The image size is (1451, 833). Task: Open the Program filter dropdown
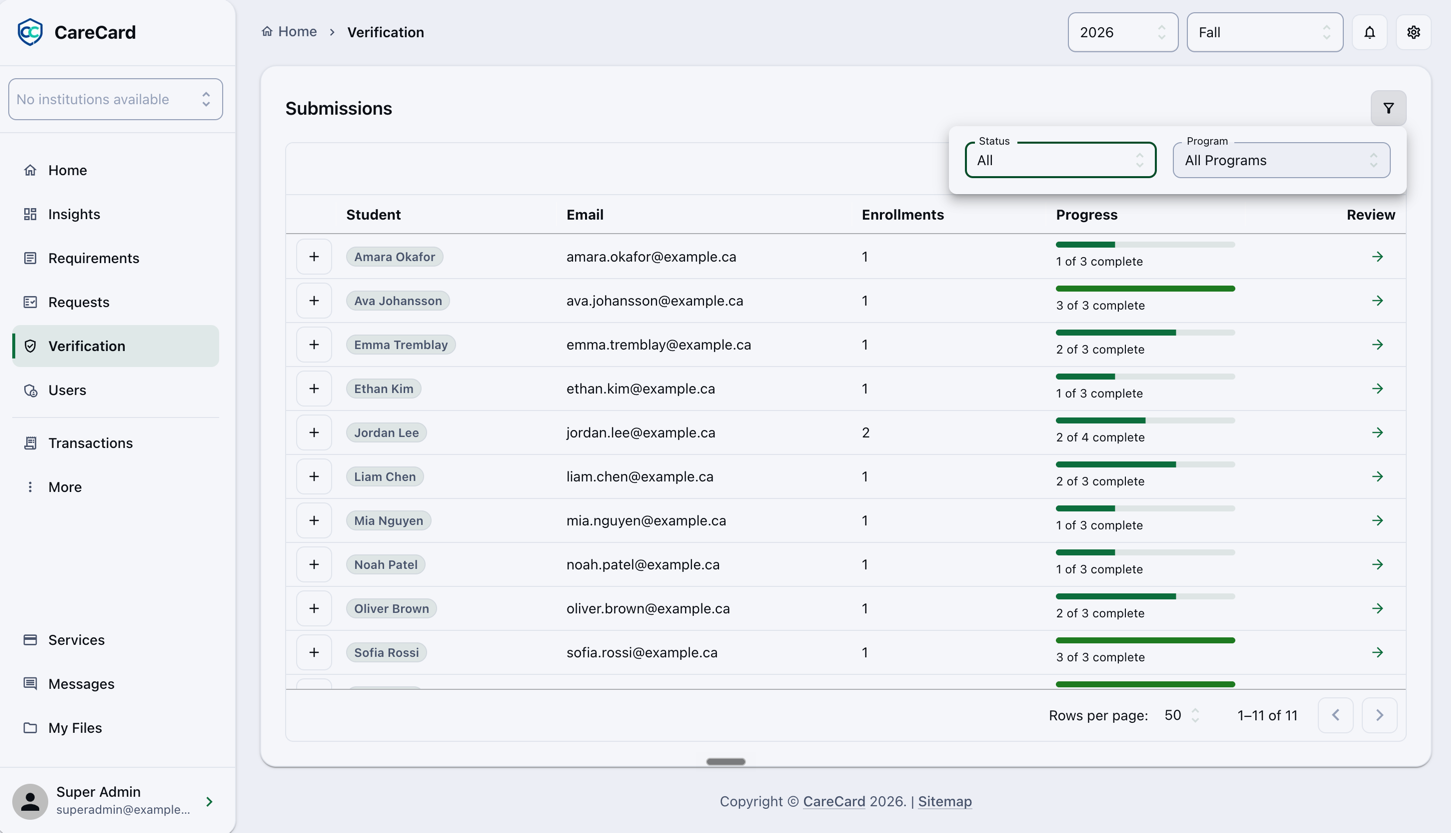click(1281, 160)
